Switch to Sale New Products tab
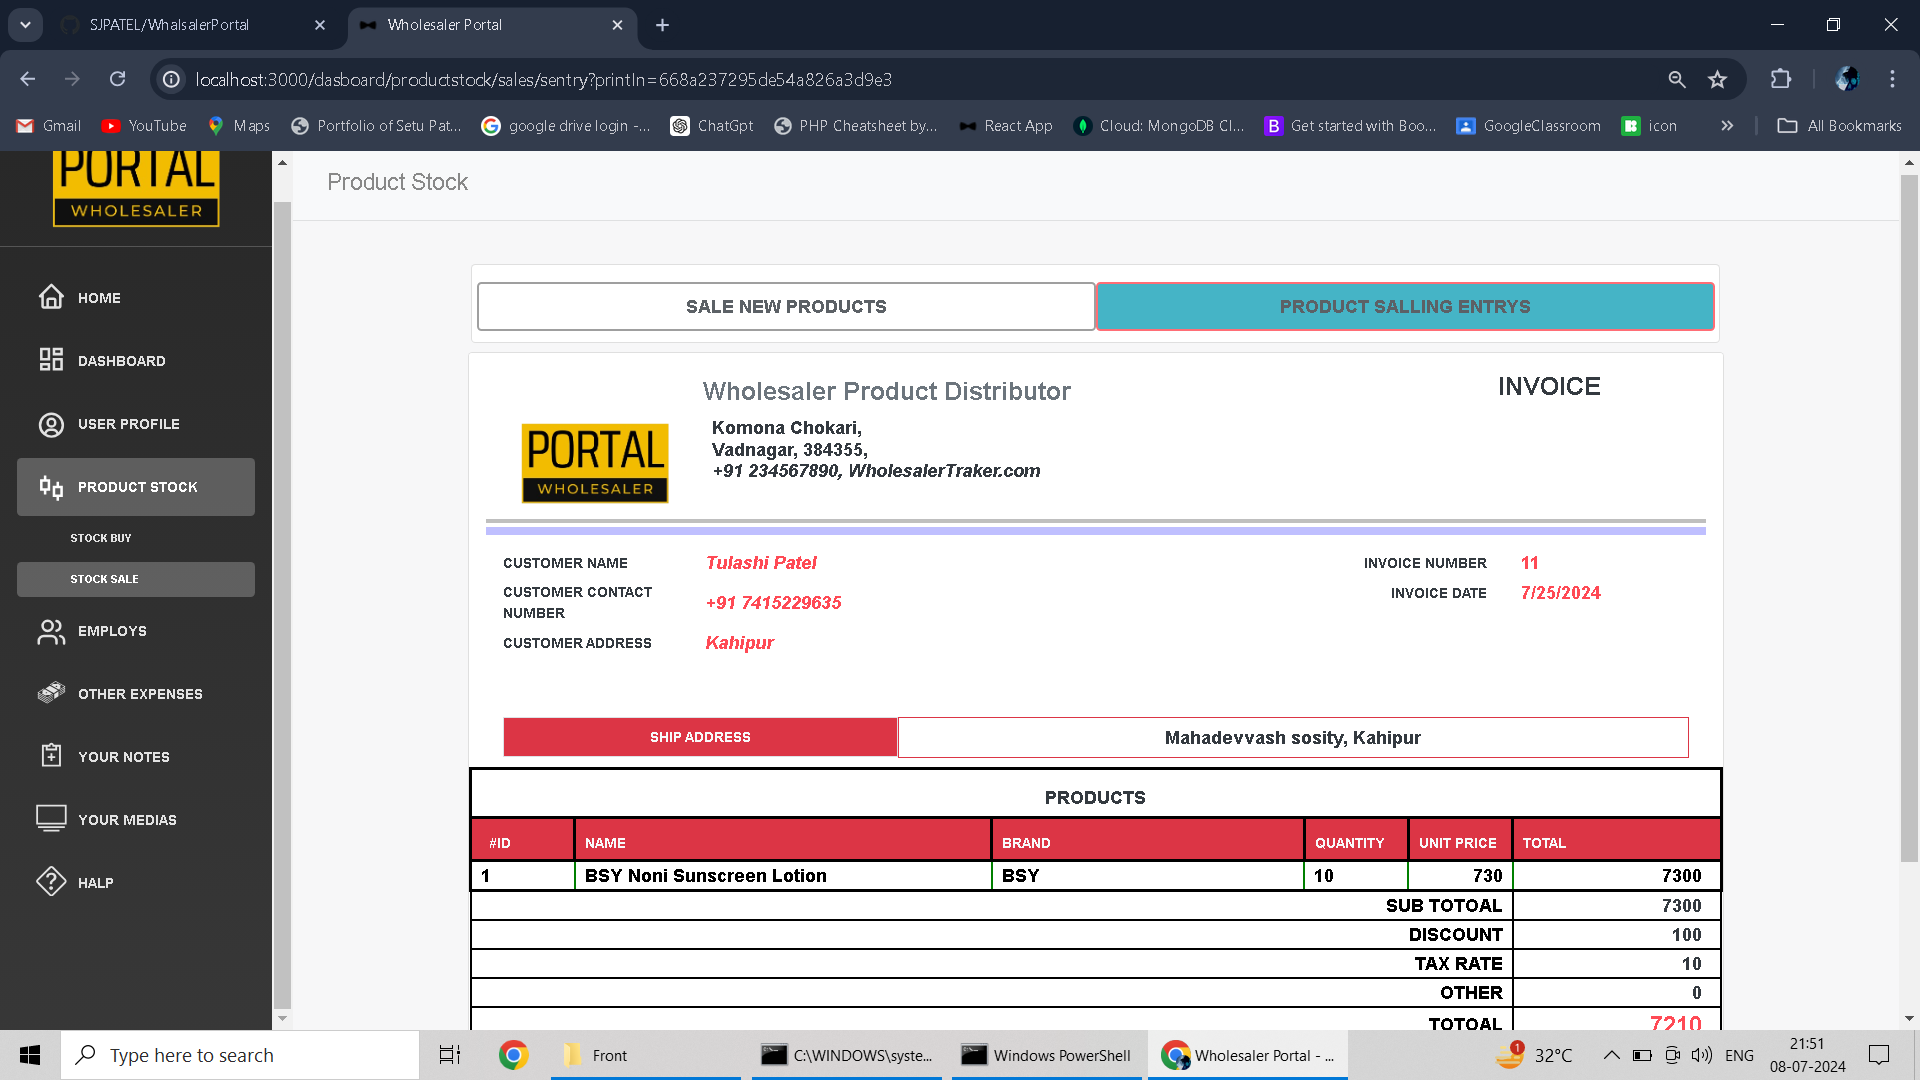1920x1080 pixels. (x=786, y=306)
